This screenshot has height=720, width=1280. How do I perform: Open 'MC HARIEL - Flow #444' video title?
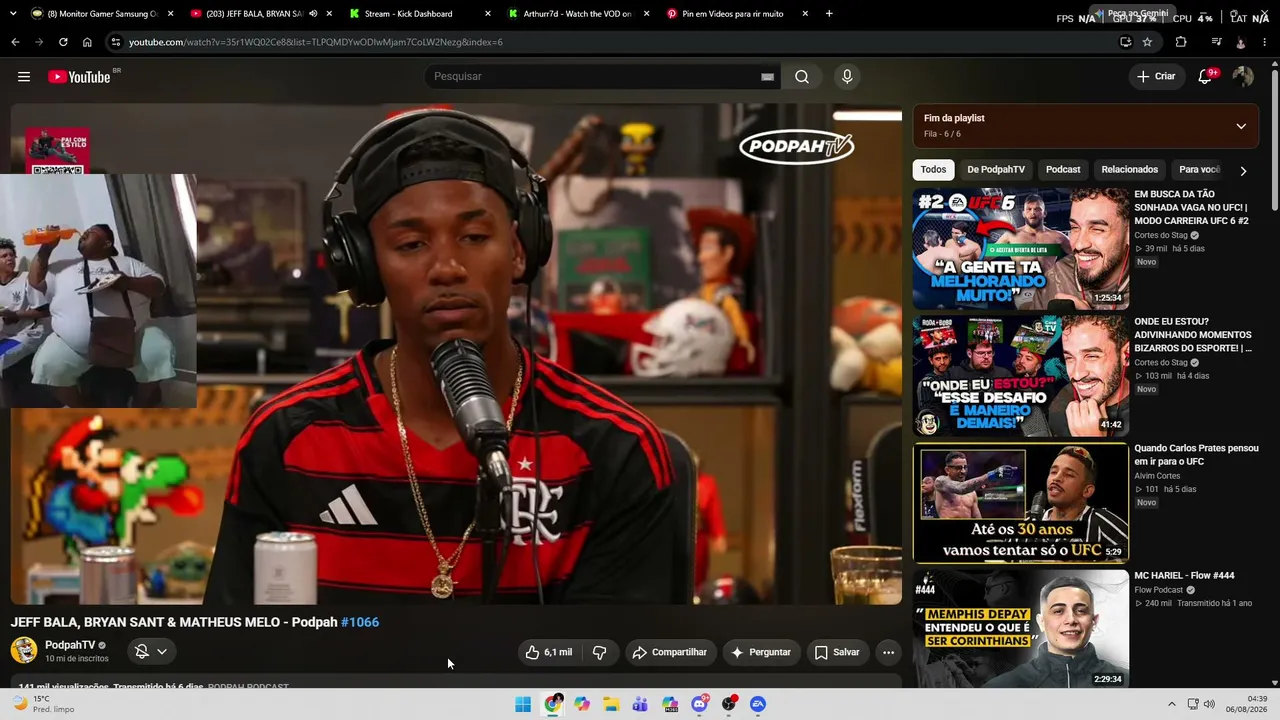[1184, 576]
